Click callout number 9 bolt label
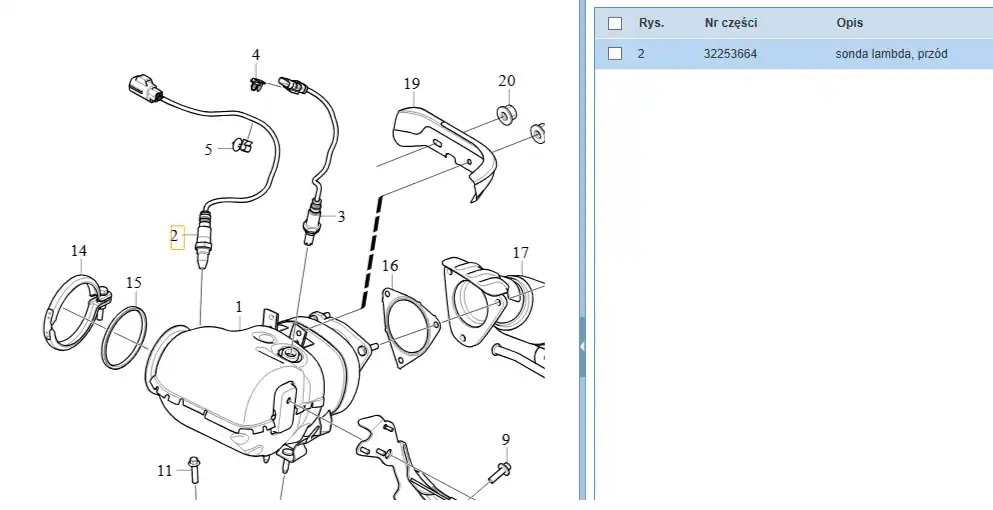This screenshot has width=993, height=510. (505, 439)
